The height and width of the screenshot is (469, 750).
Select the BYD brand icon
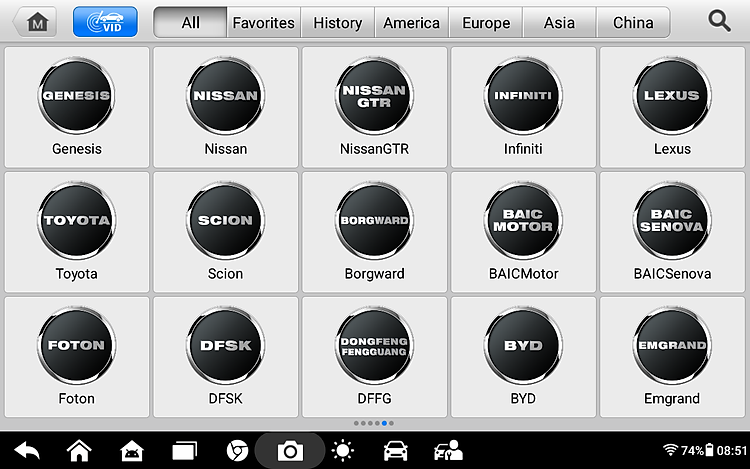[x=523, y=345]
